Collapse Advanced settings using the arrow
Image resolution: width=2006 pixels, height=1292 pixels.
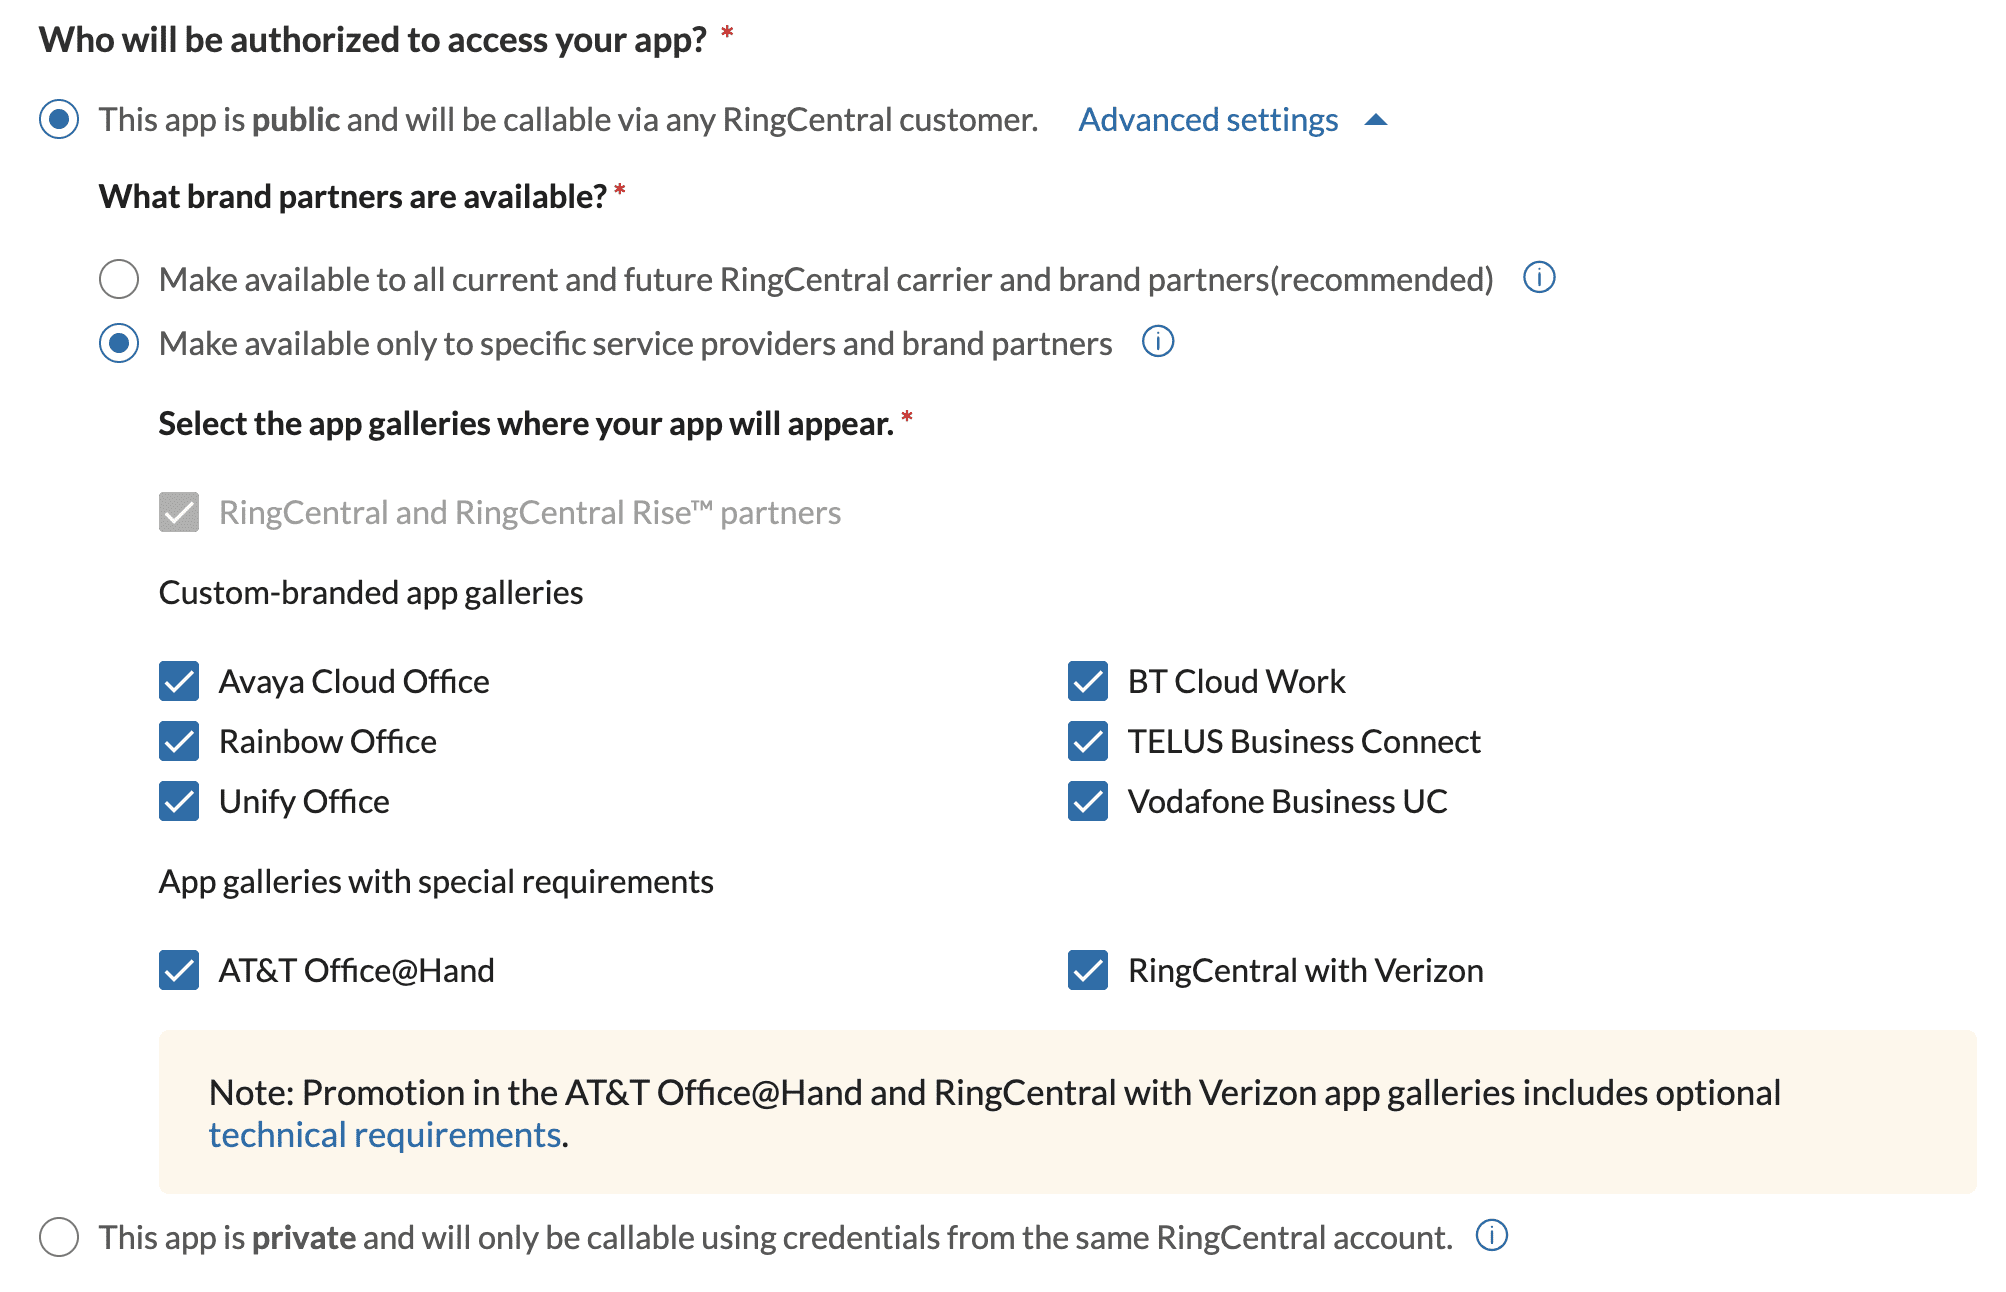click(1376, 120)
